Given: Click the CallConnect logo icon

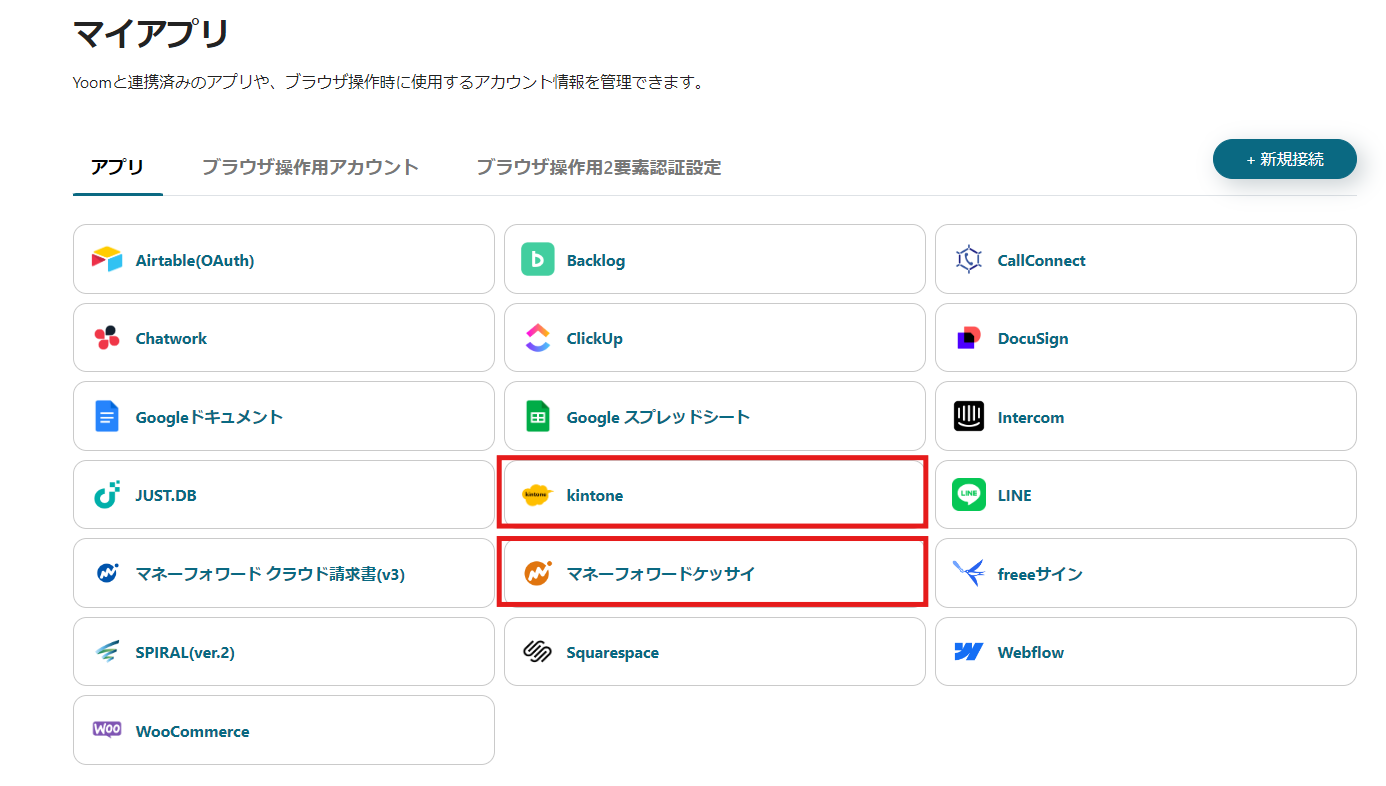Looking at the screenshot, I should point(969,260).
